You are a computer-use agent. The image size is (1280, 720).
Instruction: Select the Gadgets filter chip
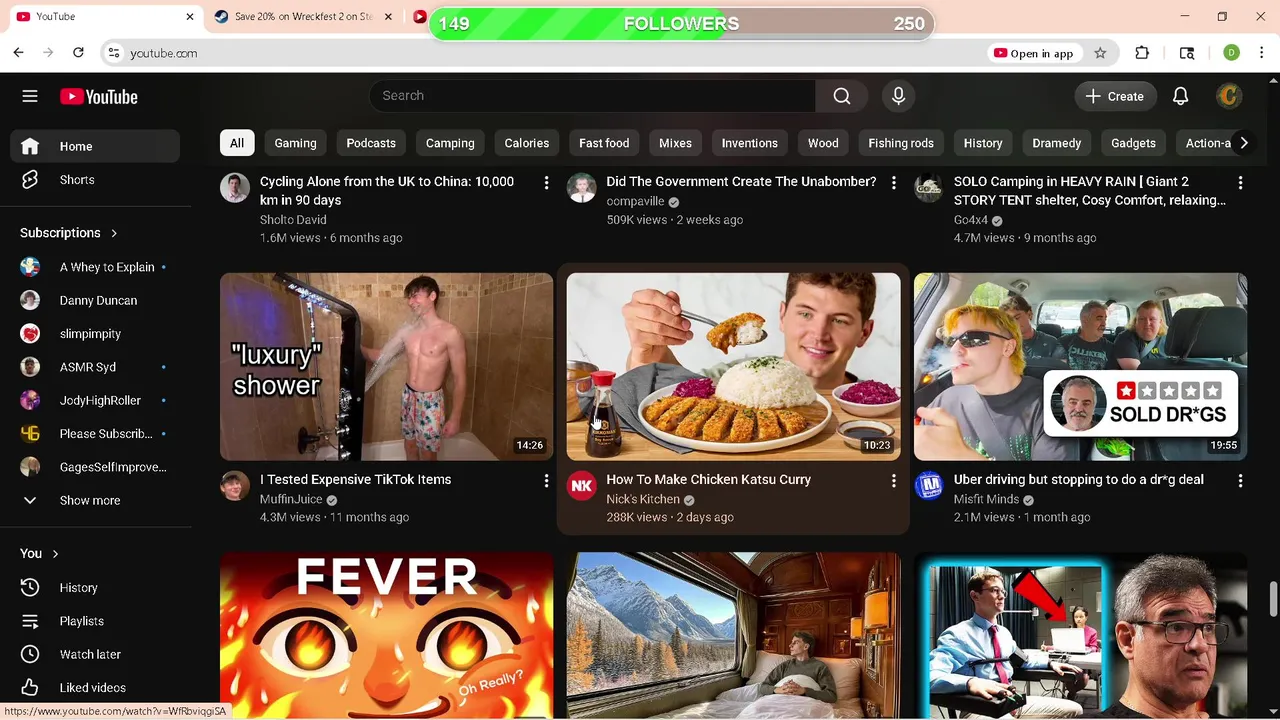click(1133, 143)
